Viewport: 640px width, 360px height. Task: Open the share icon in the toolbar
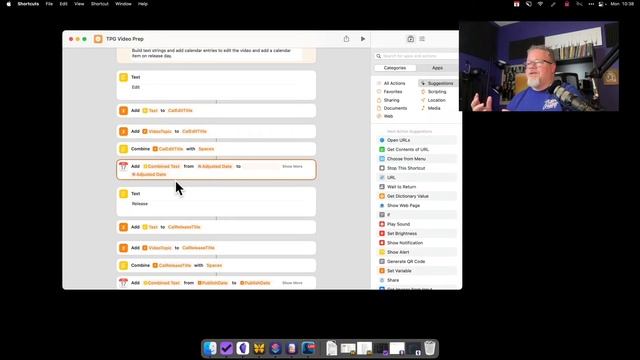coord(346,39)
